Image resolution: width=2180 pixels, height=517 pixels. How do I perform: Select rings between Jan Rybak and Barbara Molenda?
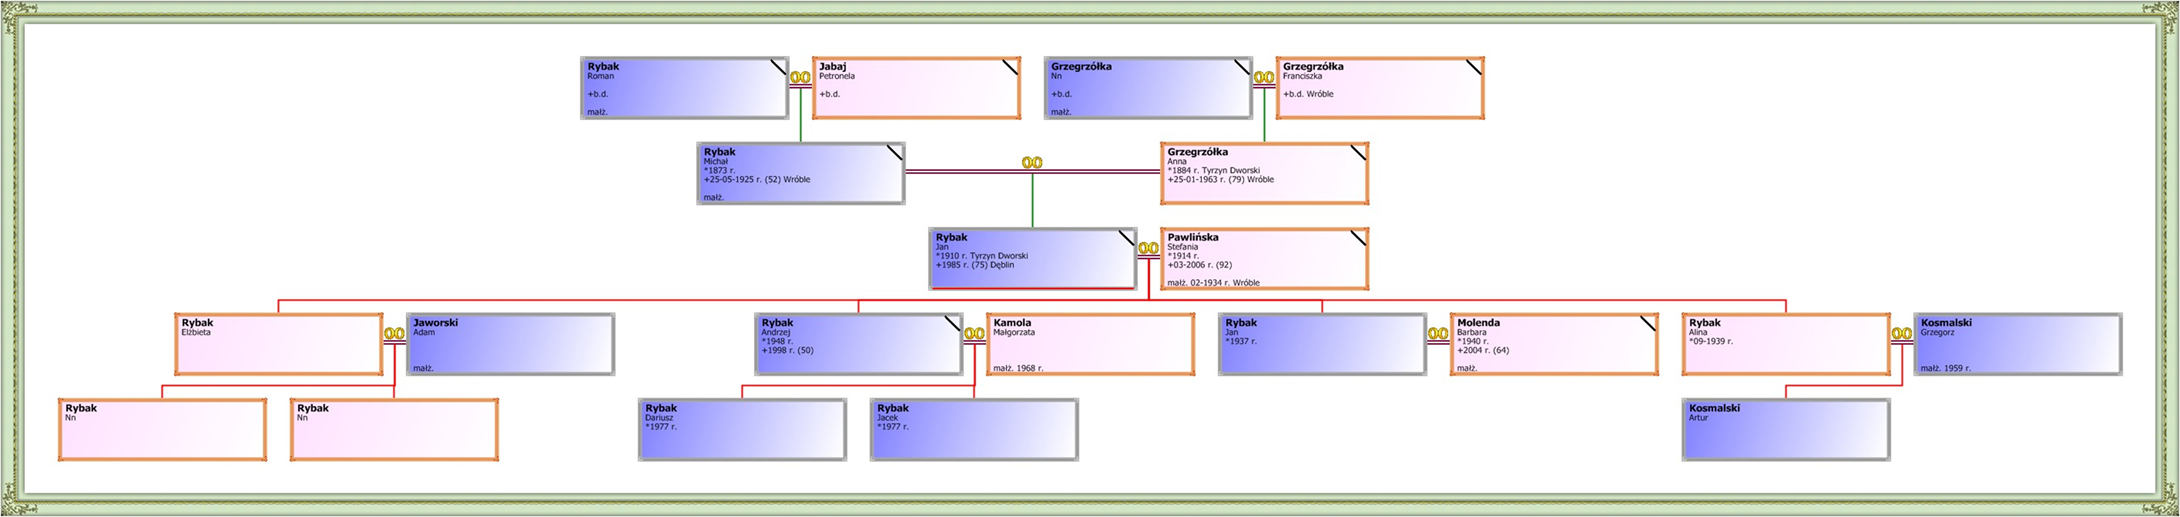click(1438, 334)
